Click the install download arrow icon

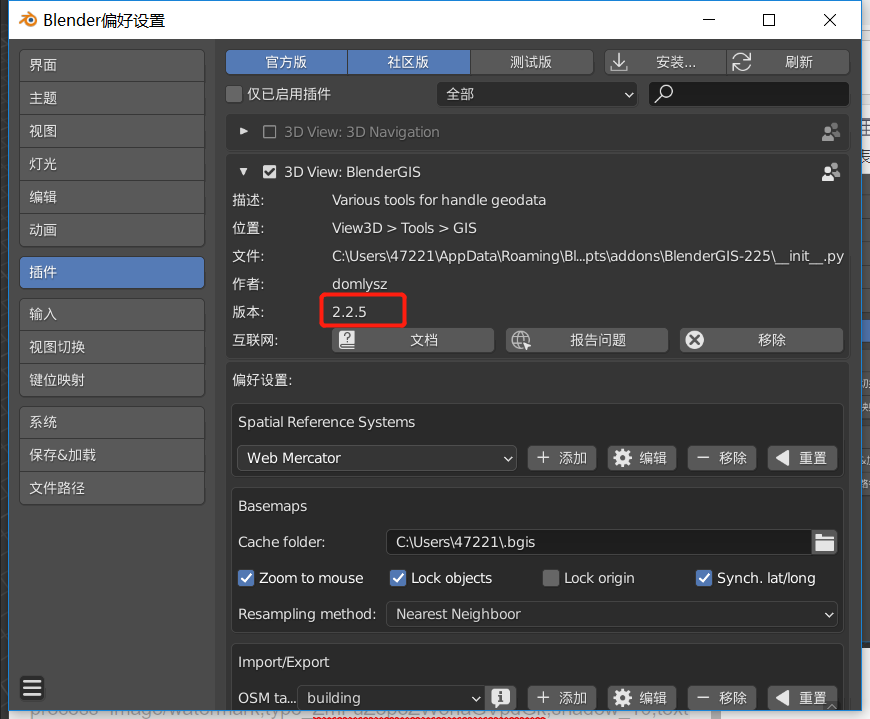tap(619, 62)
